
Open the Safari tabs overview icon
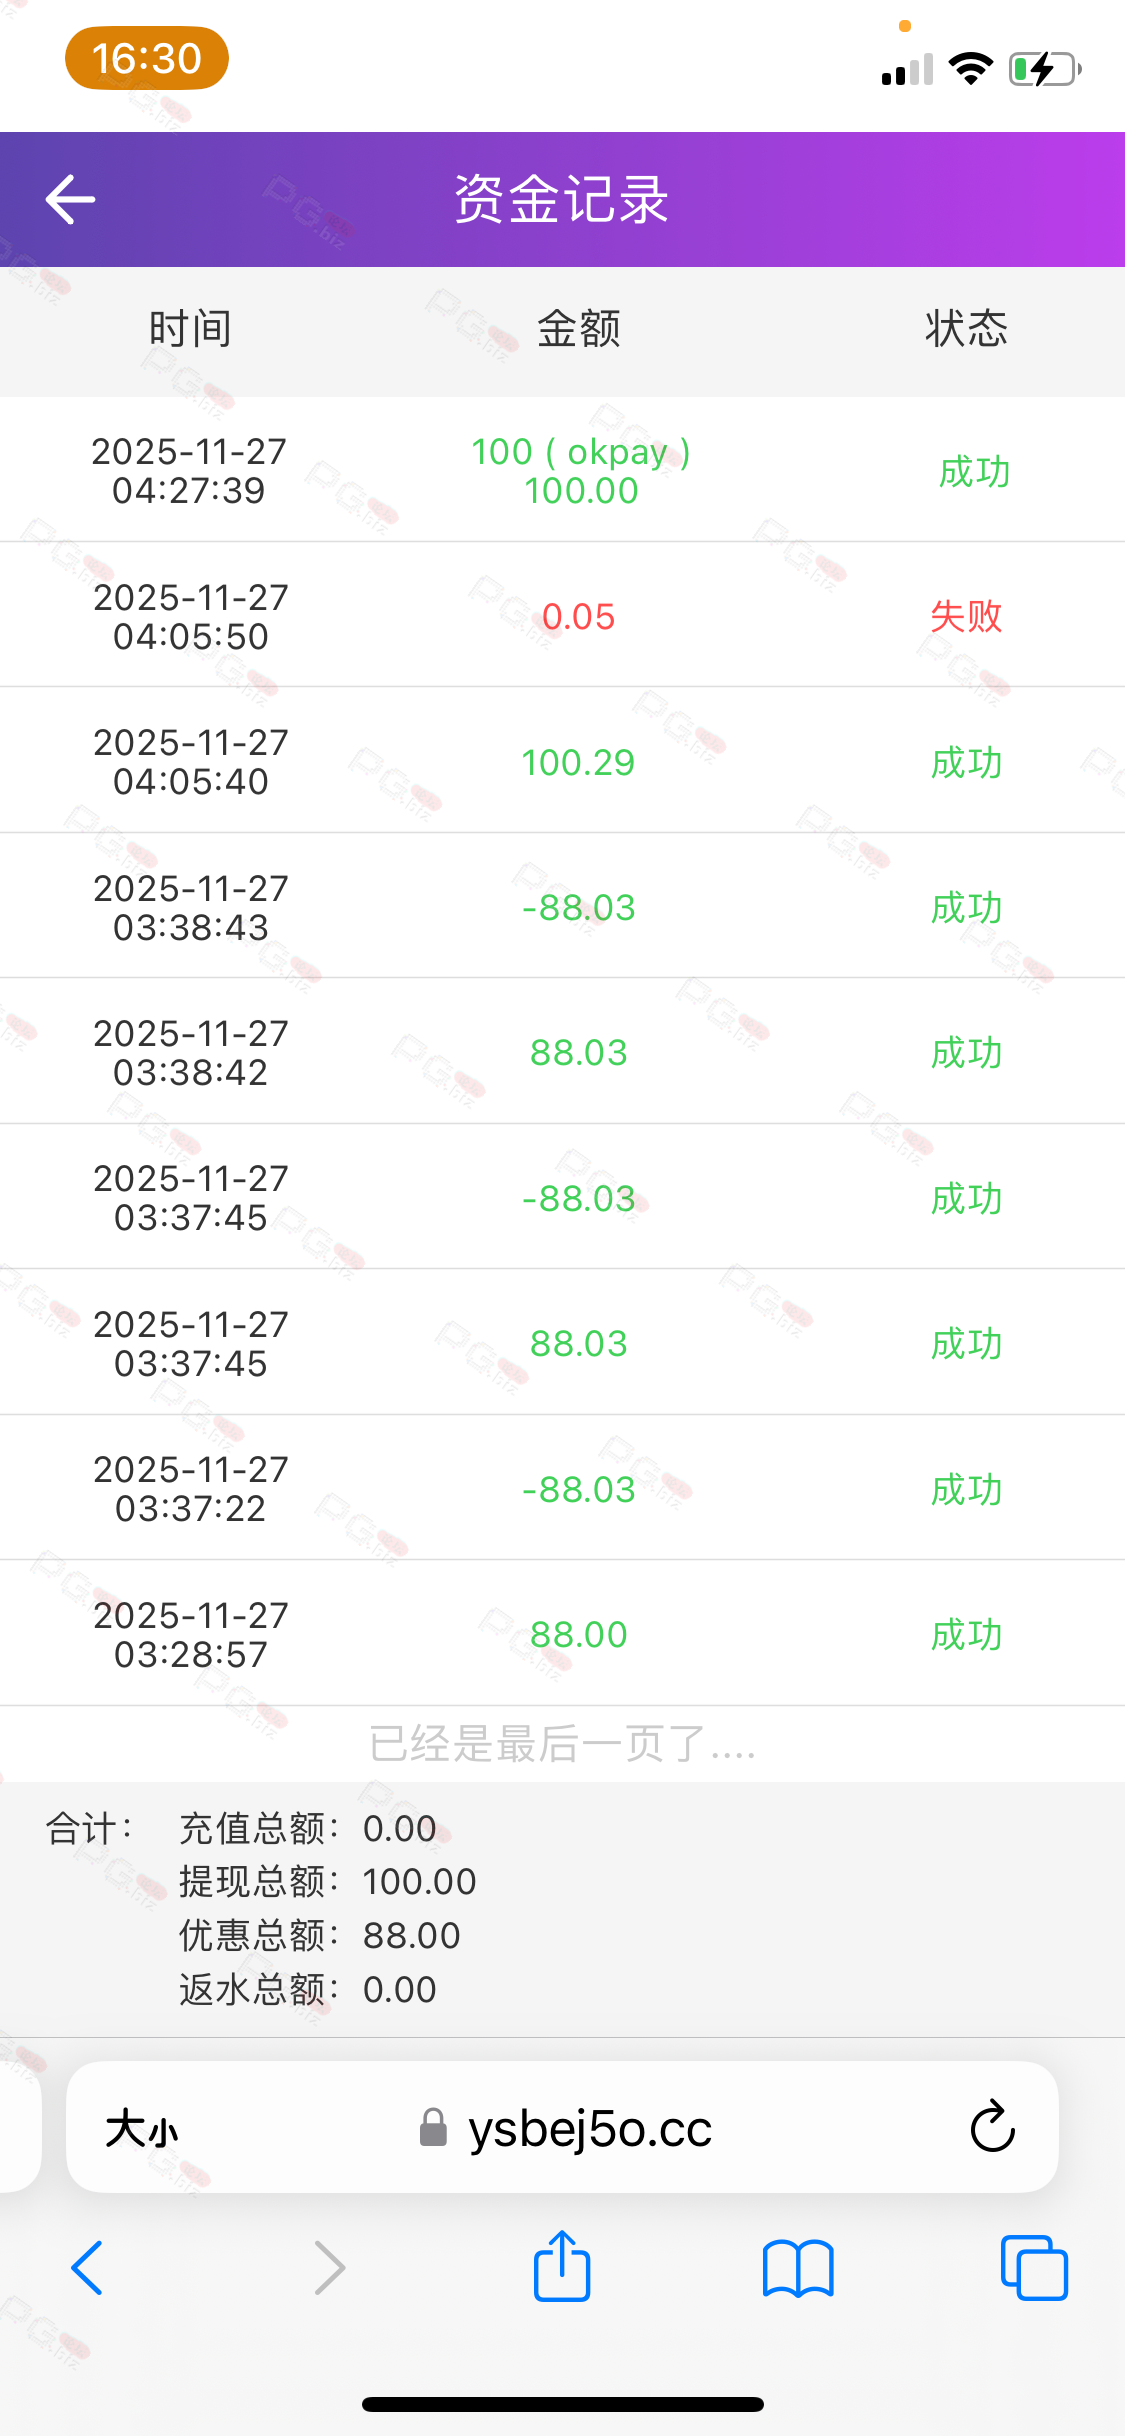pos(1034,2268)
